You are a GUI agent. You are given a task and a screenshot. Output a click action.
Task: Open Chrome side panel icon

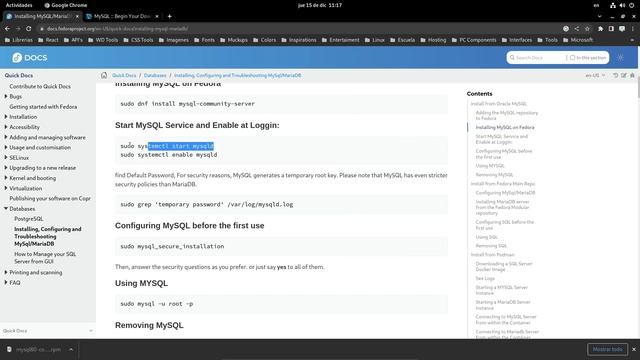coord(611,29)
